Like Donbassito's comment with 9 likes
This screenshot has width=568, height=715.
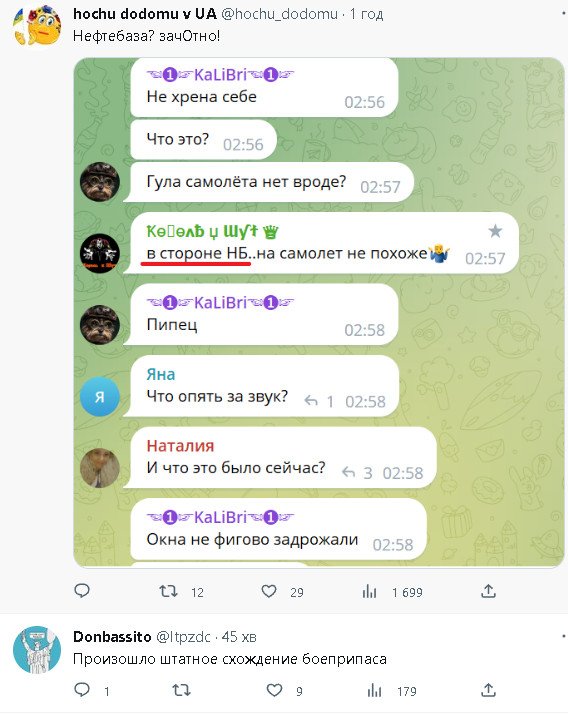tap(274, 690)
